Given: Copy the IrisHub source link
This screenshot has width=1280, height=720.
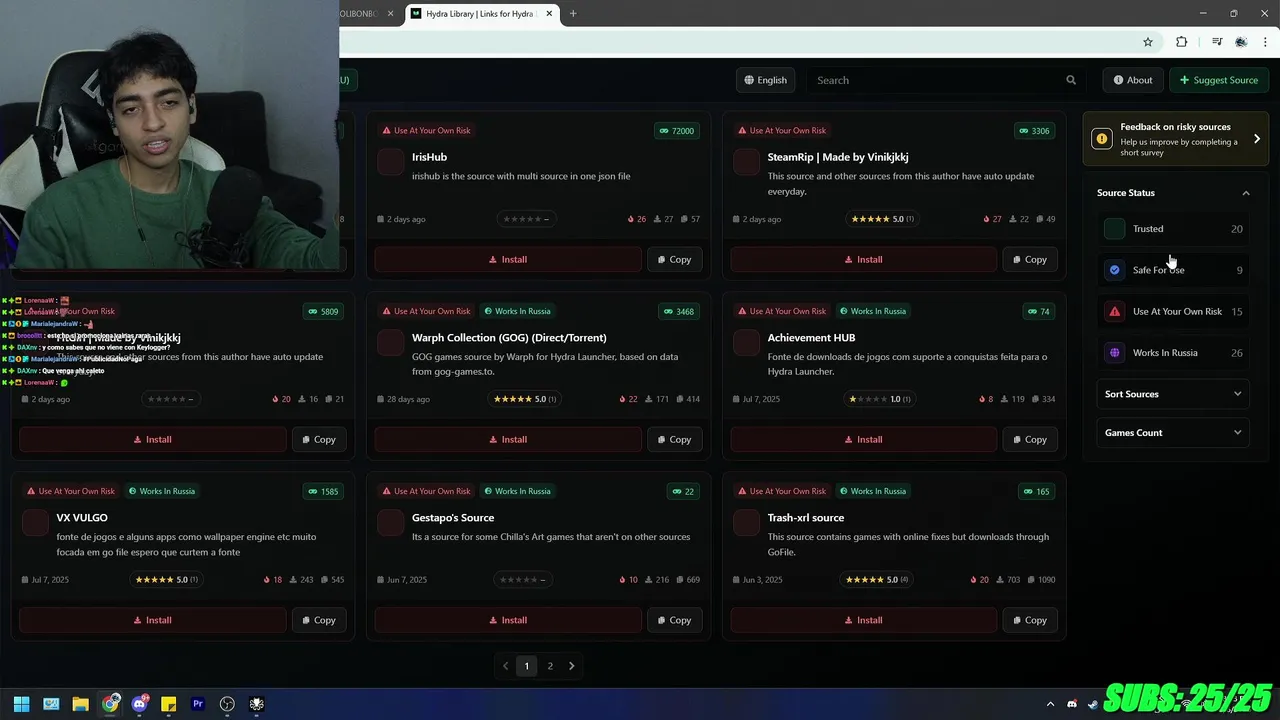Looking at the screenshot, I should tap(674, 259).
